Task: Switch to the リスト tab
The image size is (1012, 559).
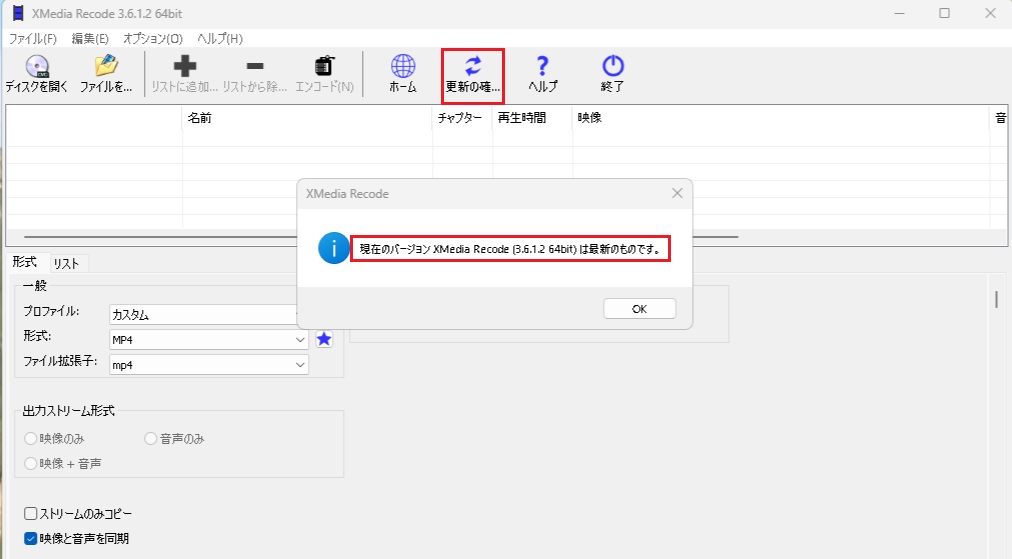Action: [x=66, y=263]
